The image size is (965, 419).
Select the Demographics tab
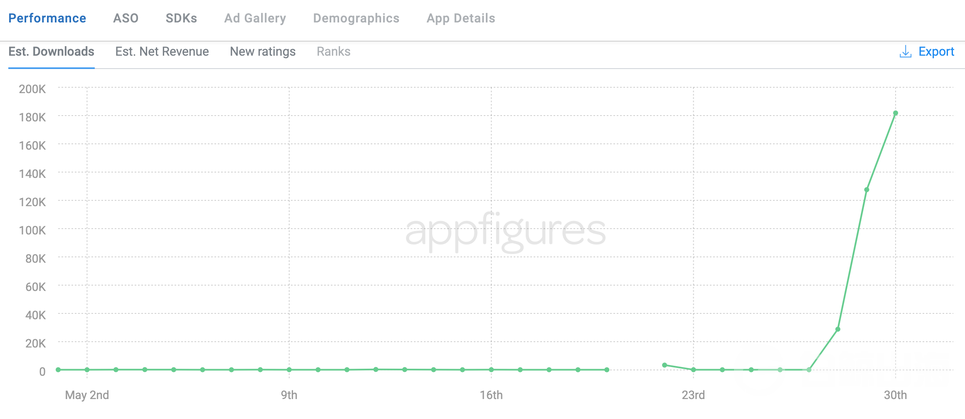pyautogui.click(x=356, y=18)
